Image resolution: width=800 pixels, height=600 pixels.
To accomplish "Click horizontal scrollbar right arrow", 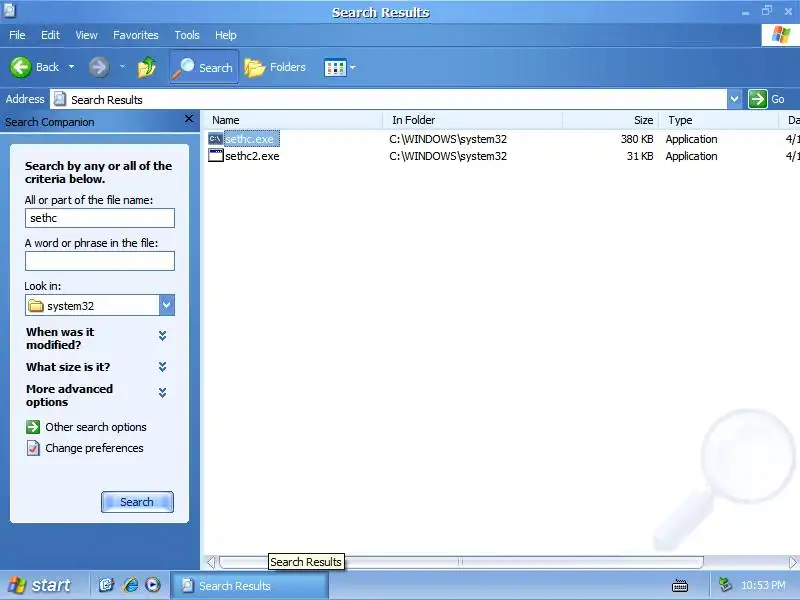I will click(x=792, y=562).
